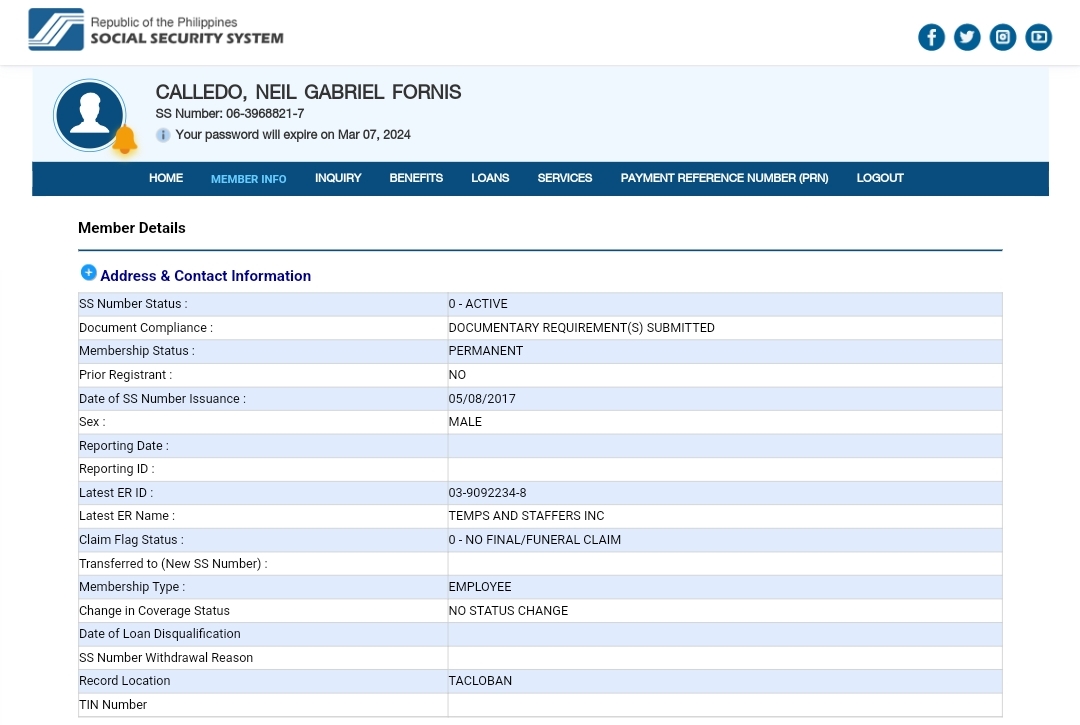
Task: Open the SSS Twitter page icon
Action: pyautogui.click(x=967, y=38)
